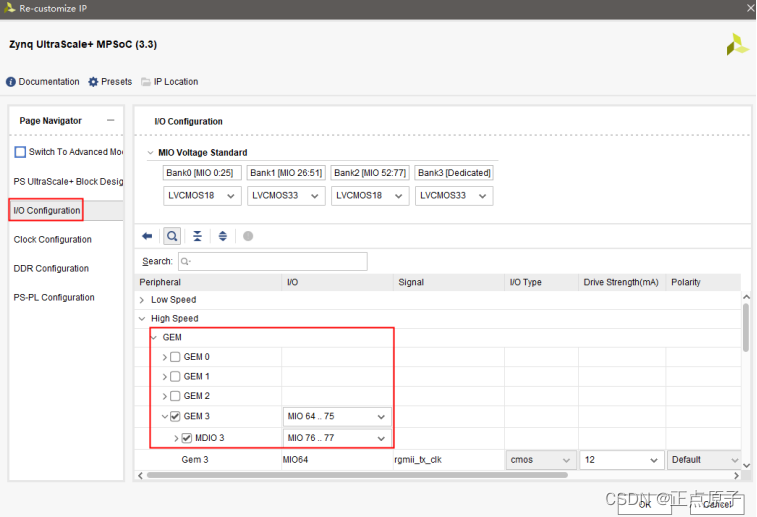Click the horizontal scrollbar thumb

tap(357, 475)
